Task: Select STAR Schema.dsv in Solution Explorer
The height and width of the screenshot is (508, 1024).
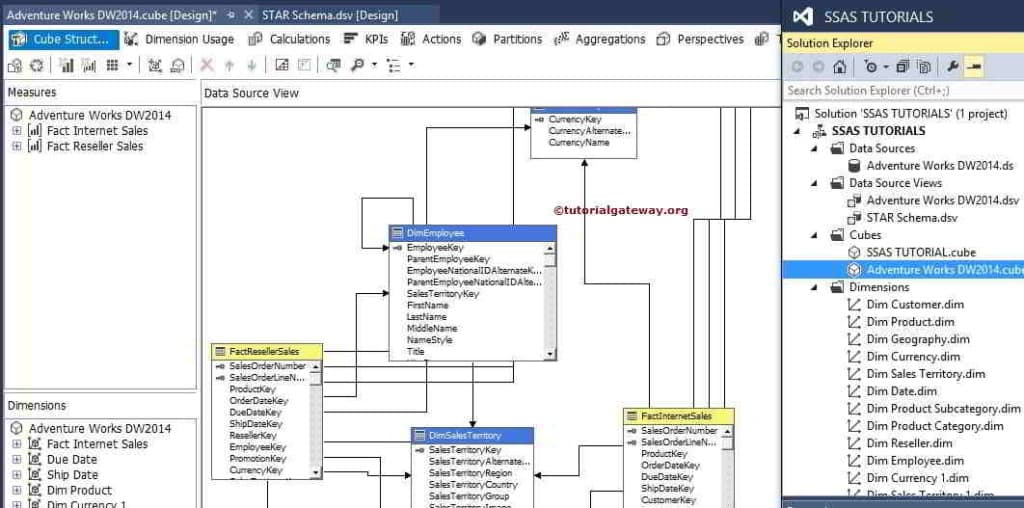Action: 912,217
